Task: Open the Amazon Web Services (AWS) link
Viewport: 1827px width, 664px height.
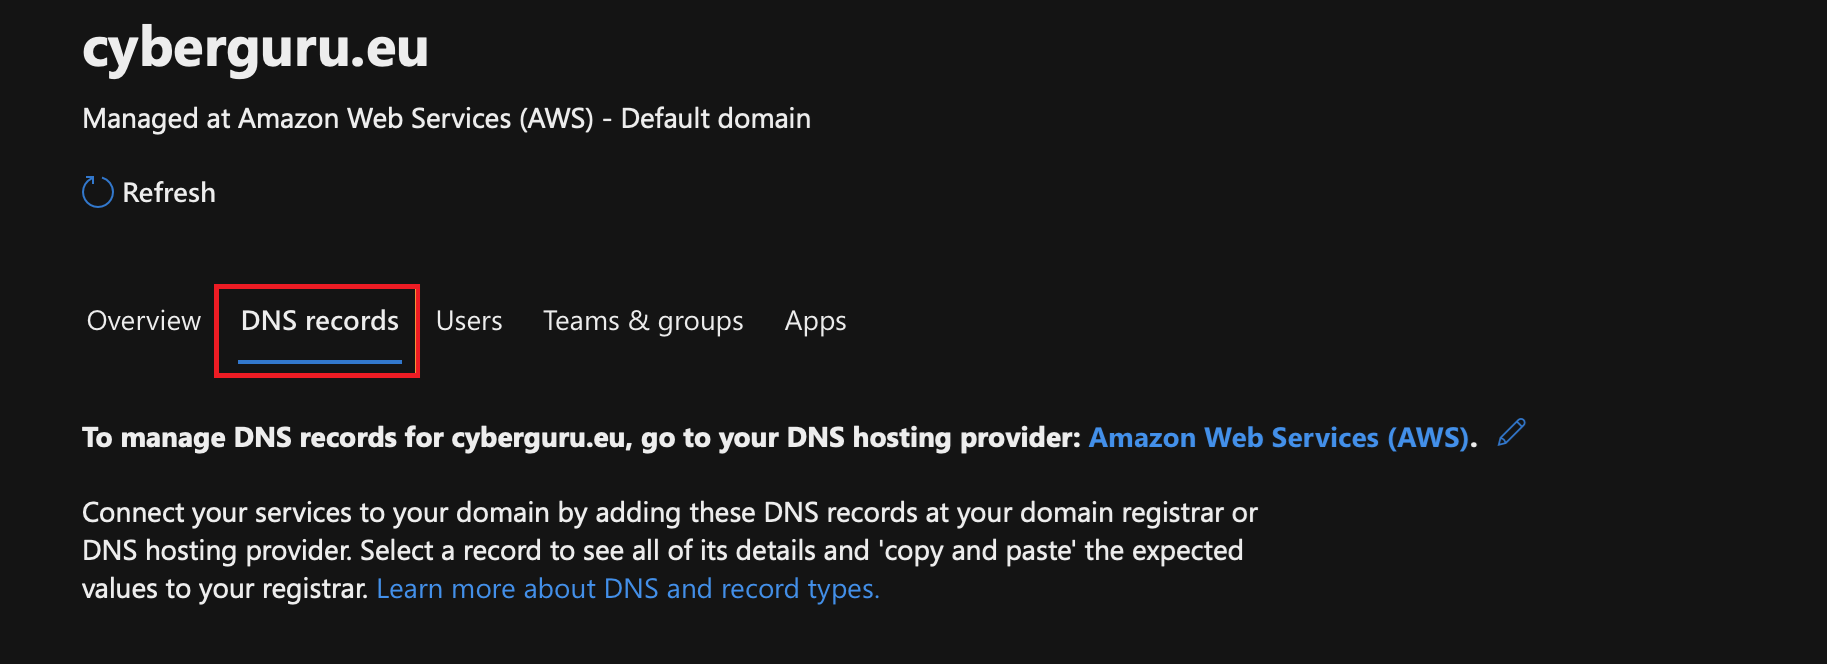Action: coord(1279,437)
